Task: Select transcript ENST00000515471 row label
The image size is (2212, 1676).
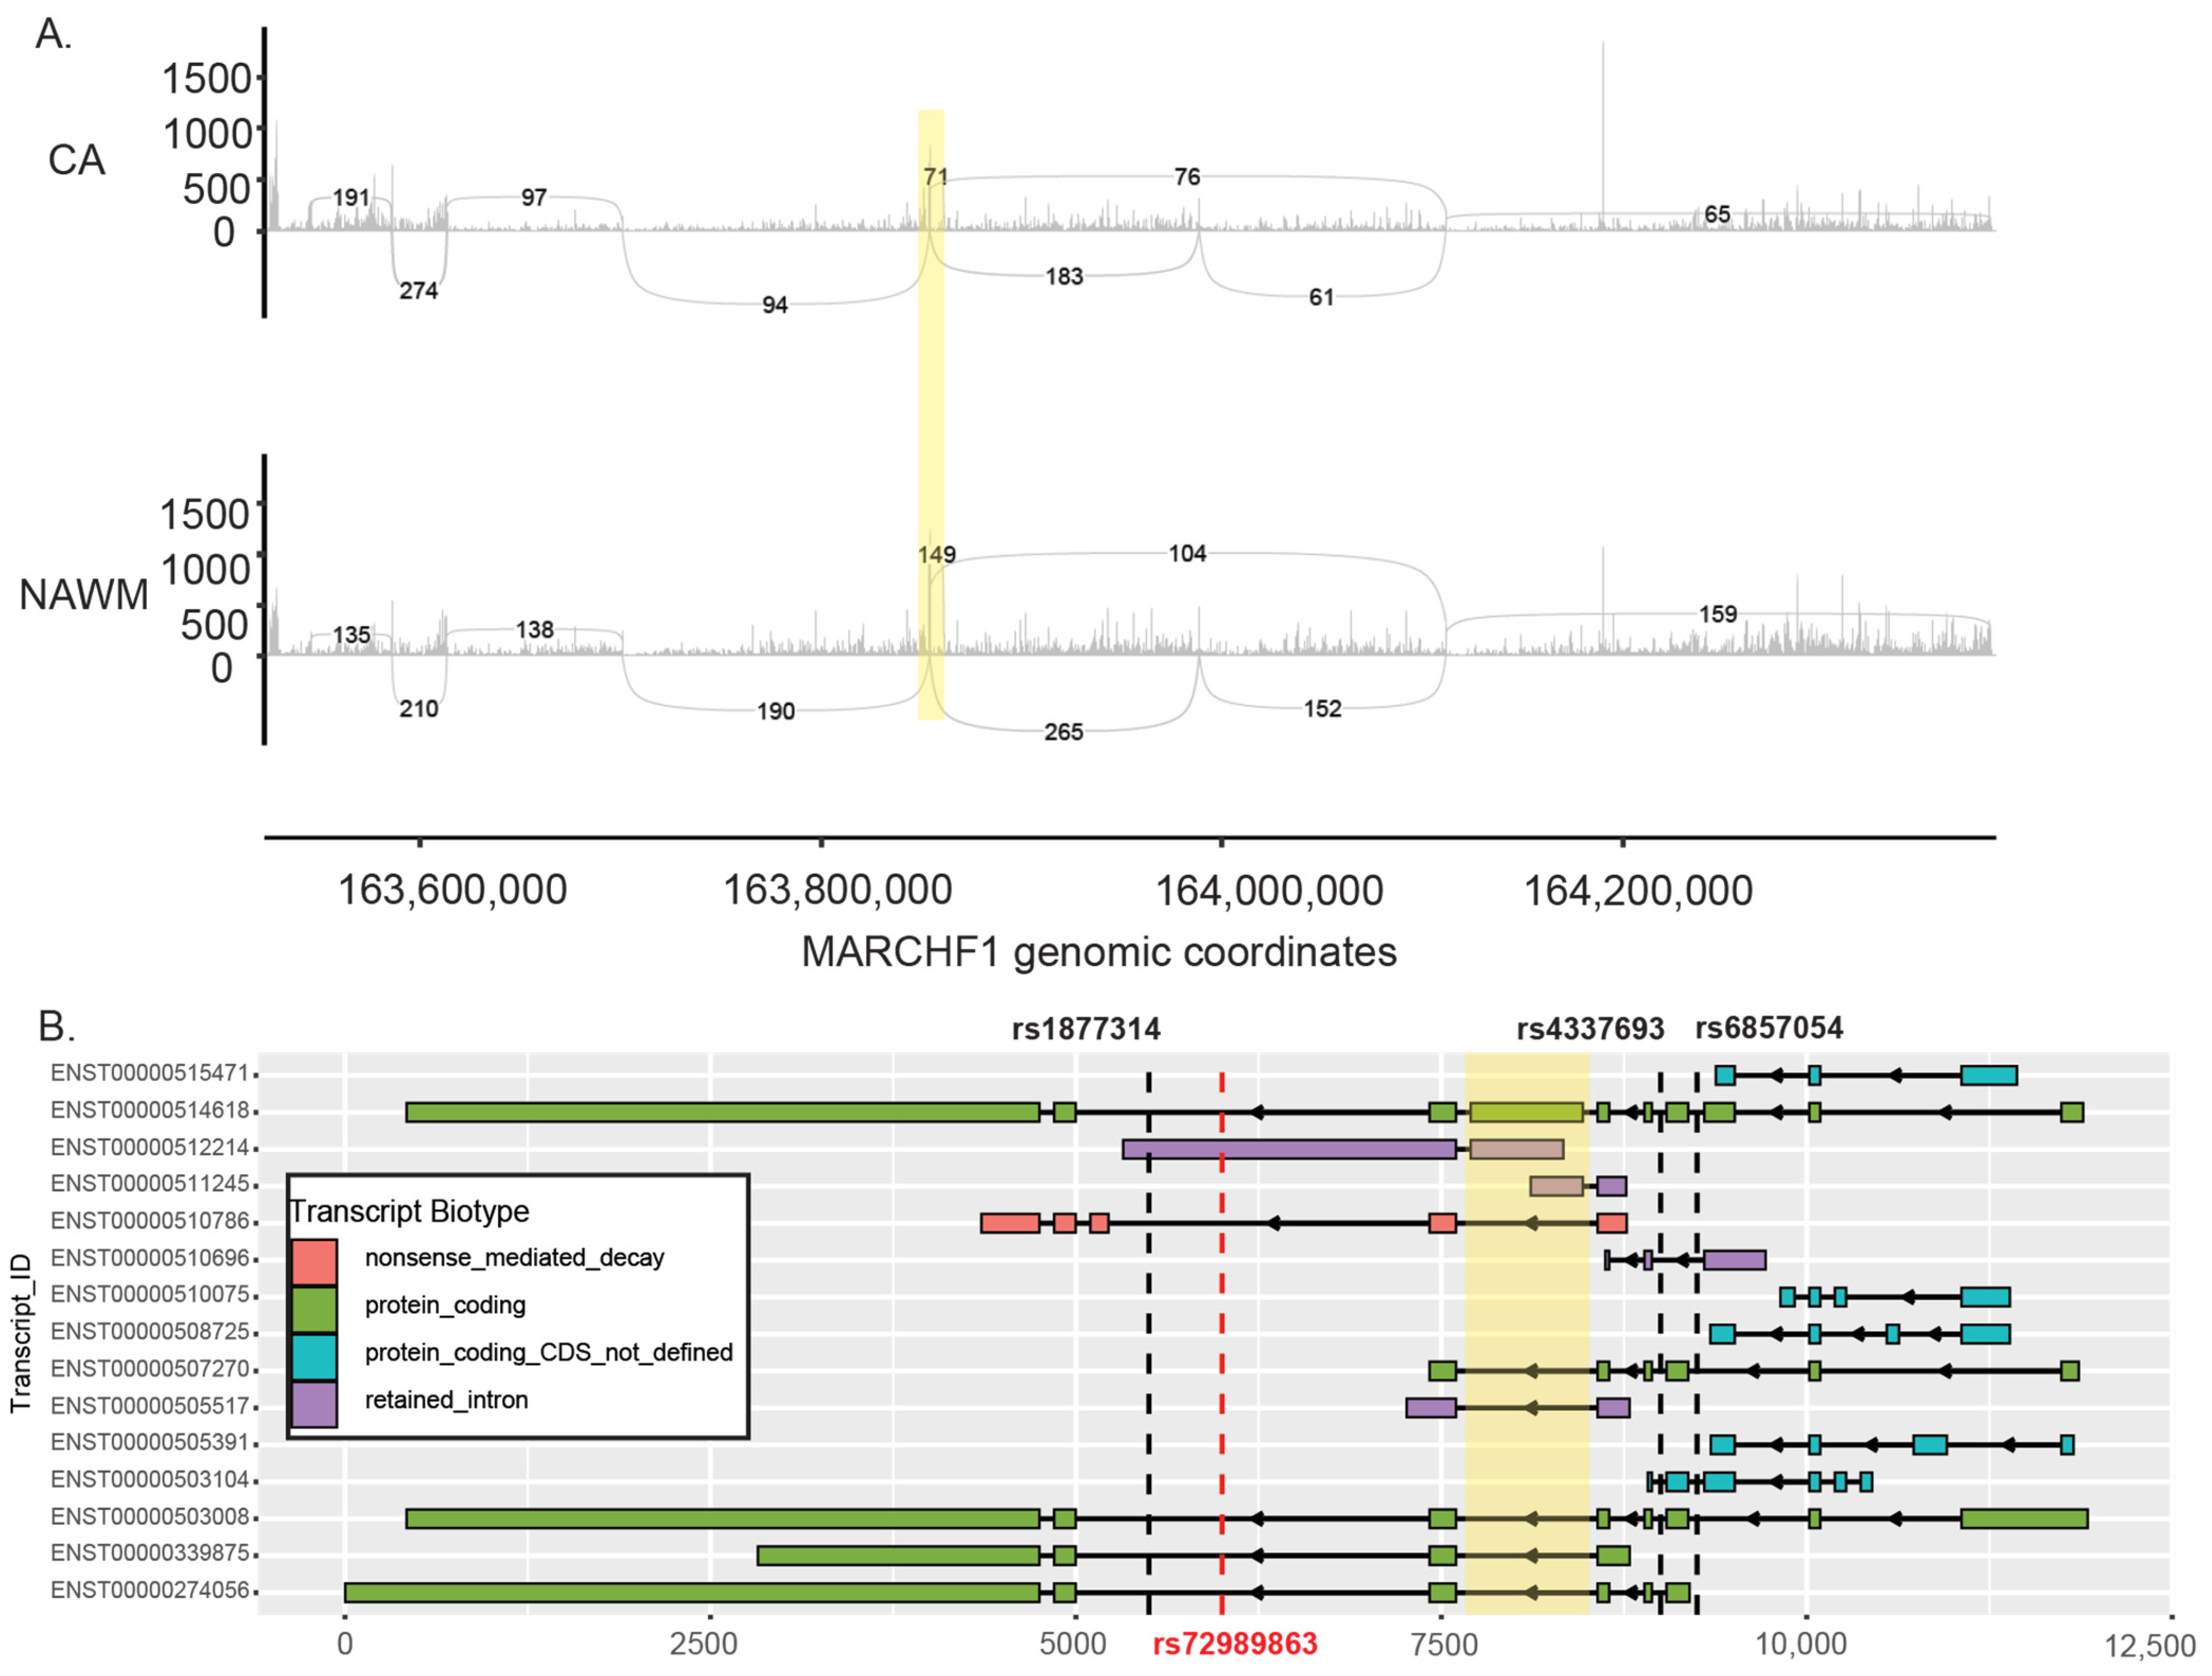Action: tap(149, 1073)
